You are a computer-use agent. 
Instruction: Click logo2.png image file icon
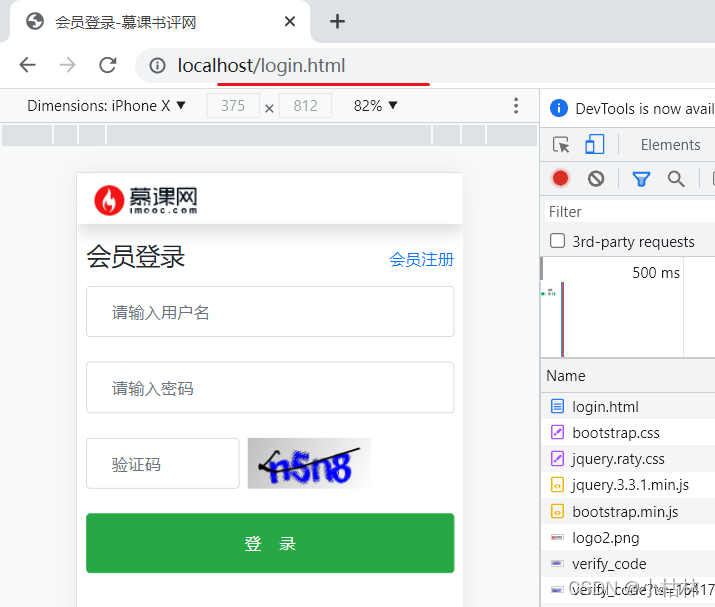coord(557,537)
